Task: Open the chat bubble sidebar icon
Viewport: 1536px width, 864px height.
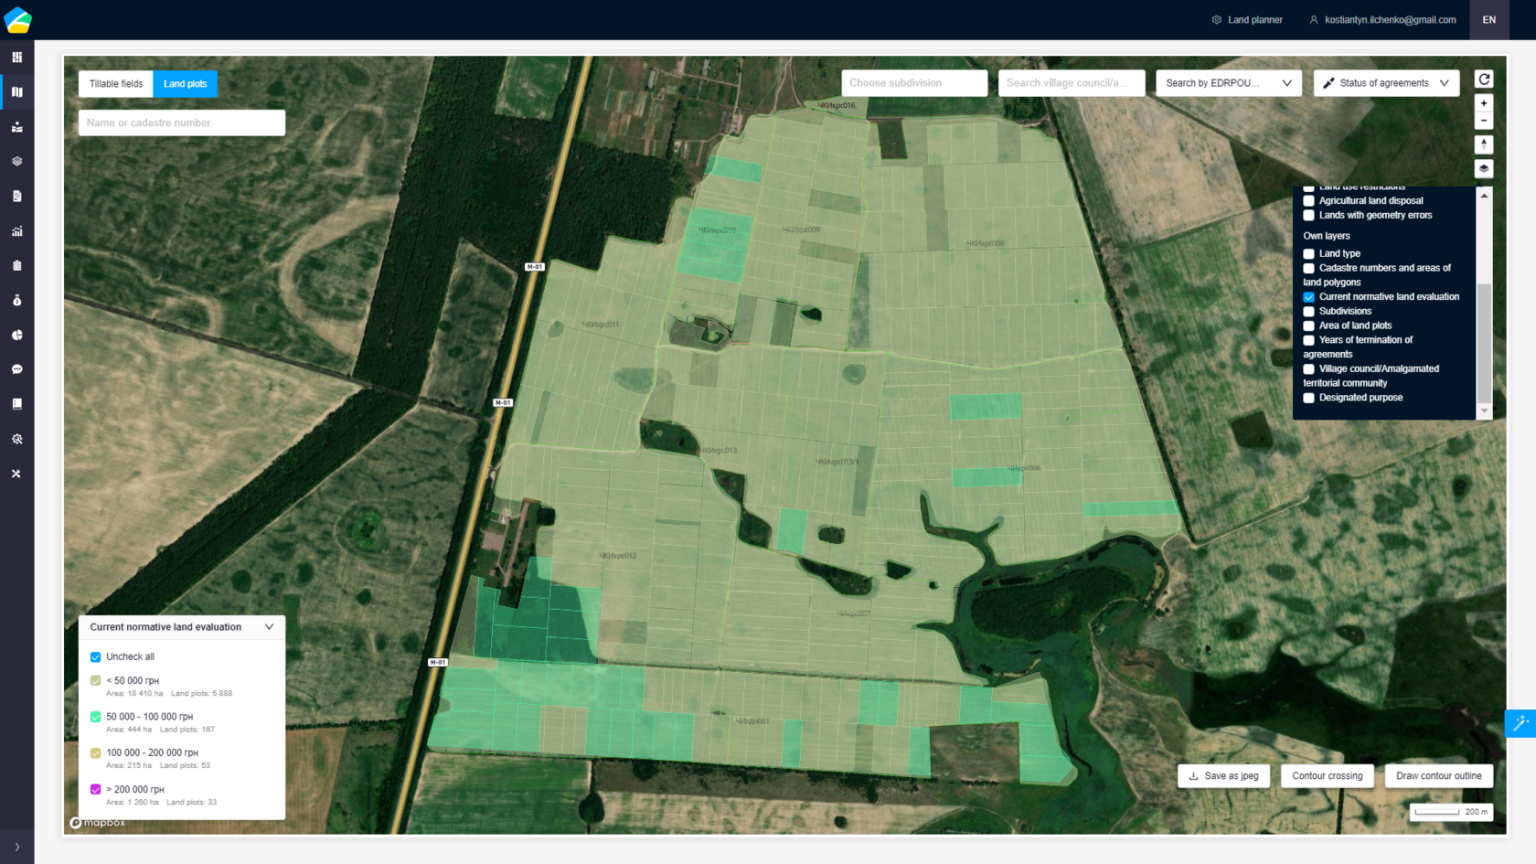Action: pyautogui.click(x=17, y=369)
